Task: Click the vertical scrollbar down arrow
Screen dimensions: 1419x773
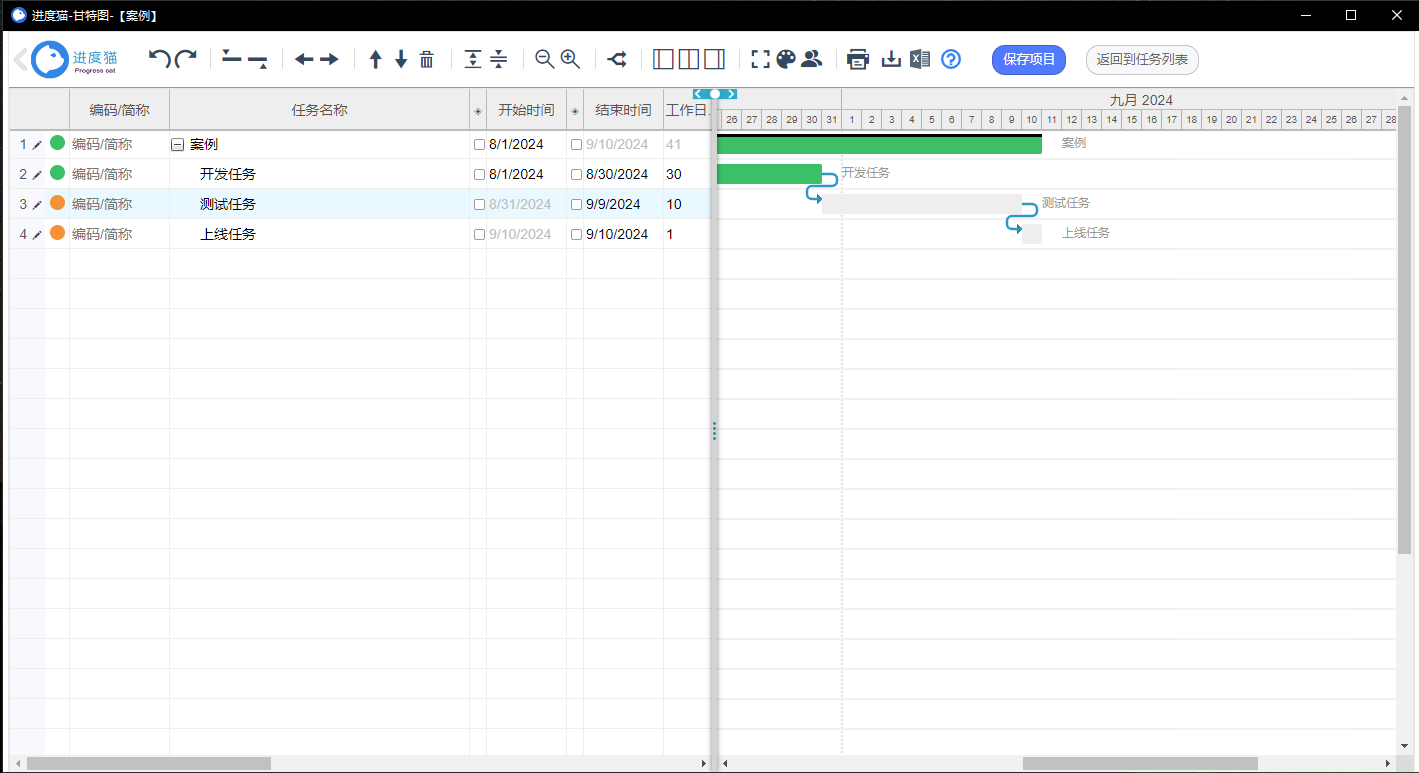Action: click(1405, 746)
